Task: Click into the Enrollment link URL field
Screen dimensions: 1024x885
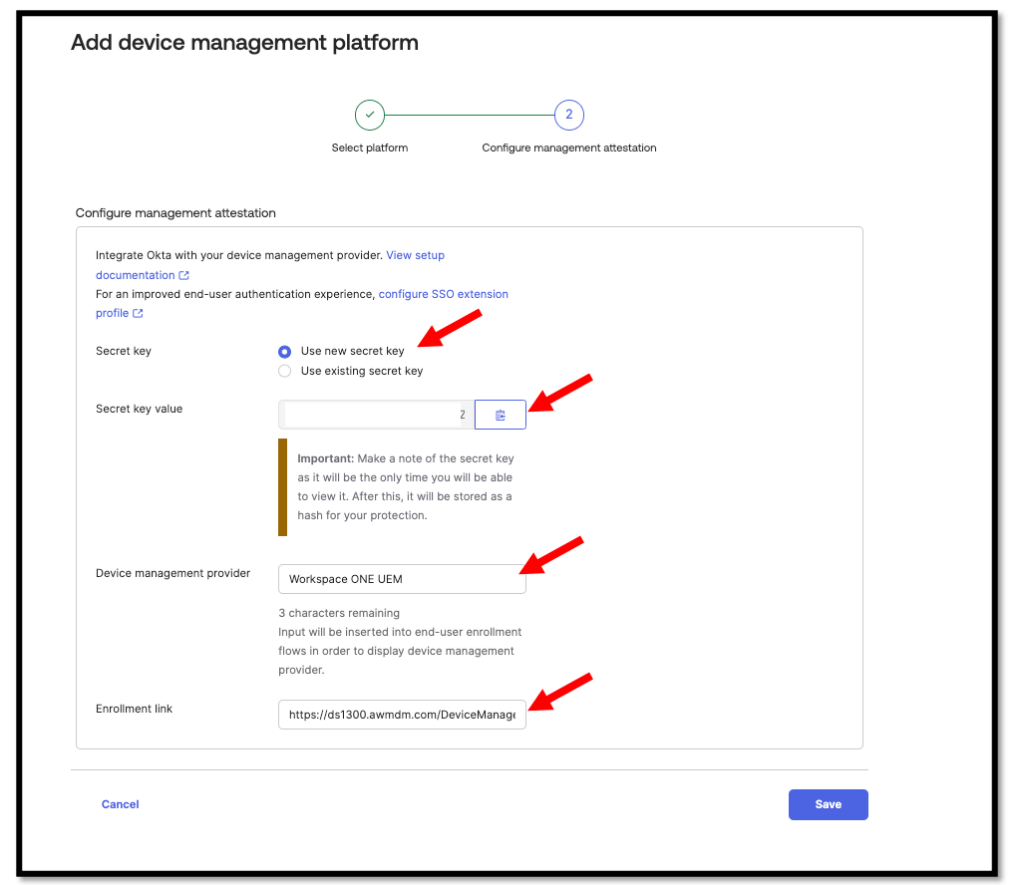Action: click(x=401, y=715)
